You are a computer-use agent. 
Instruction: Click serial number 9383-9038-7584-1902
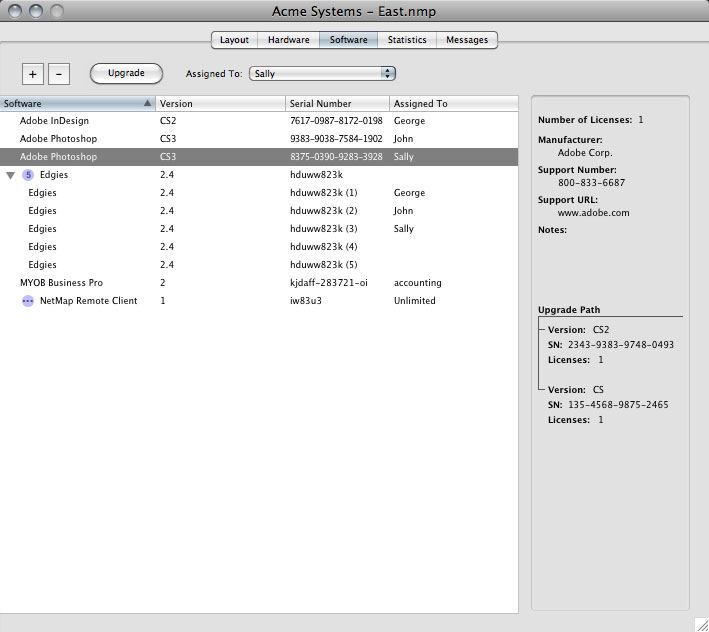point(336,139)
